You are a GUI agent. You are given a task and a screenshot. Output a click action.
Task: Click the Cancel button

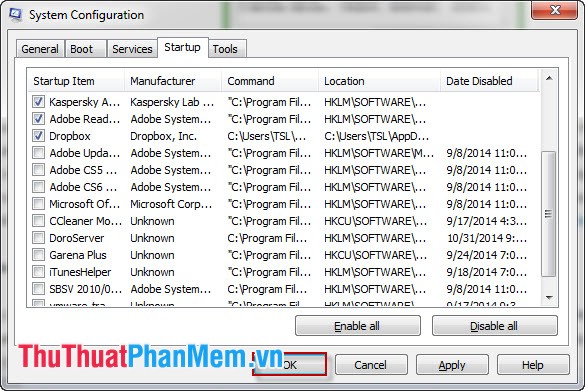click(371, 365)
